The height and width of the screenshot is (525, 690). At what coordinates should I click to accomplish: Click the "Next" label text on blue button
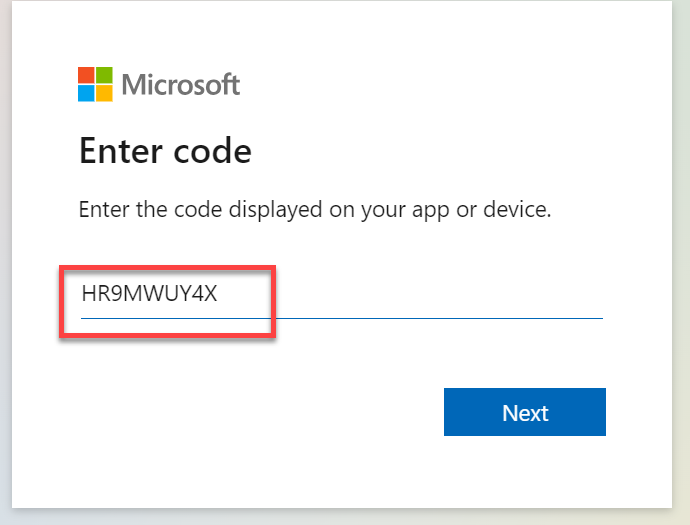tap(525, 413)
